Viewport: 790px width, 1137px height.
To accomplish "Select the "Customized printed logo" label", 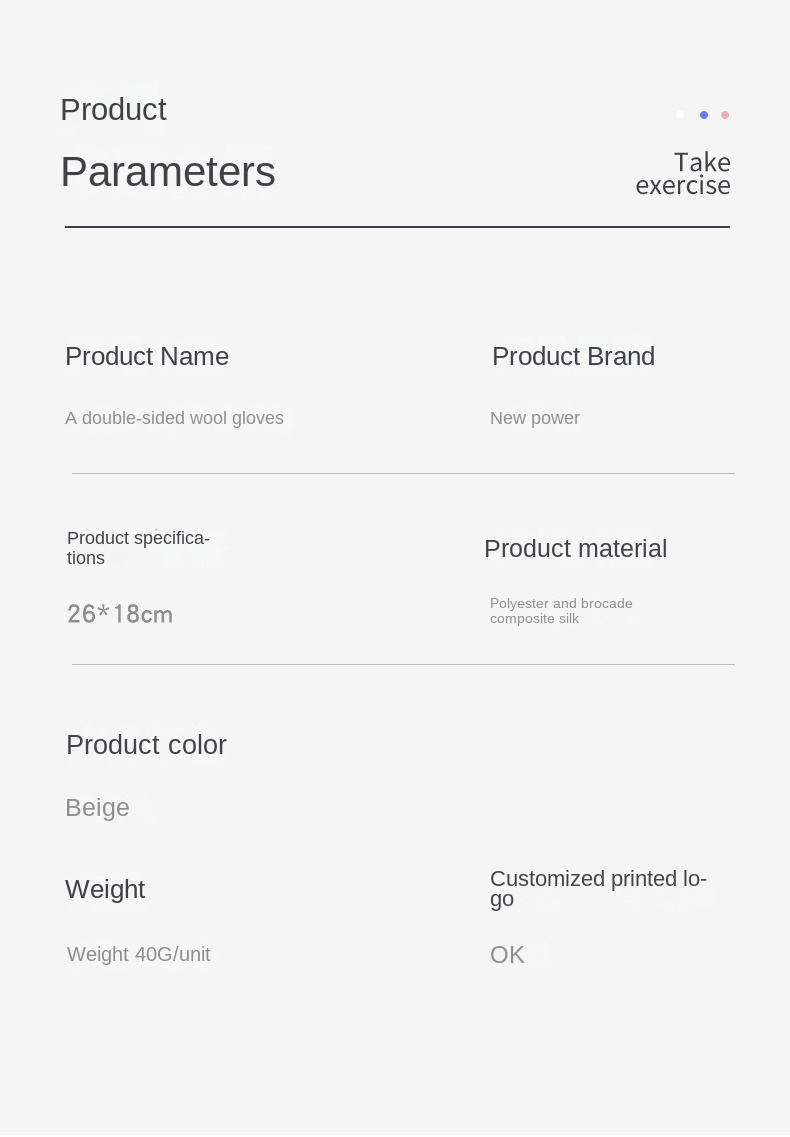I will coord(598,888).
